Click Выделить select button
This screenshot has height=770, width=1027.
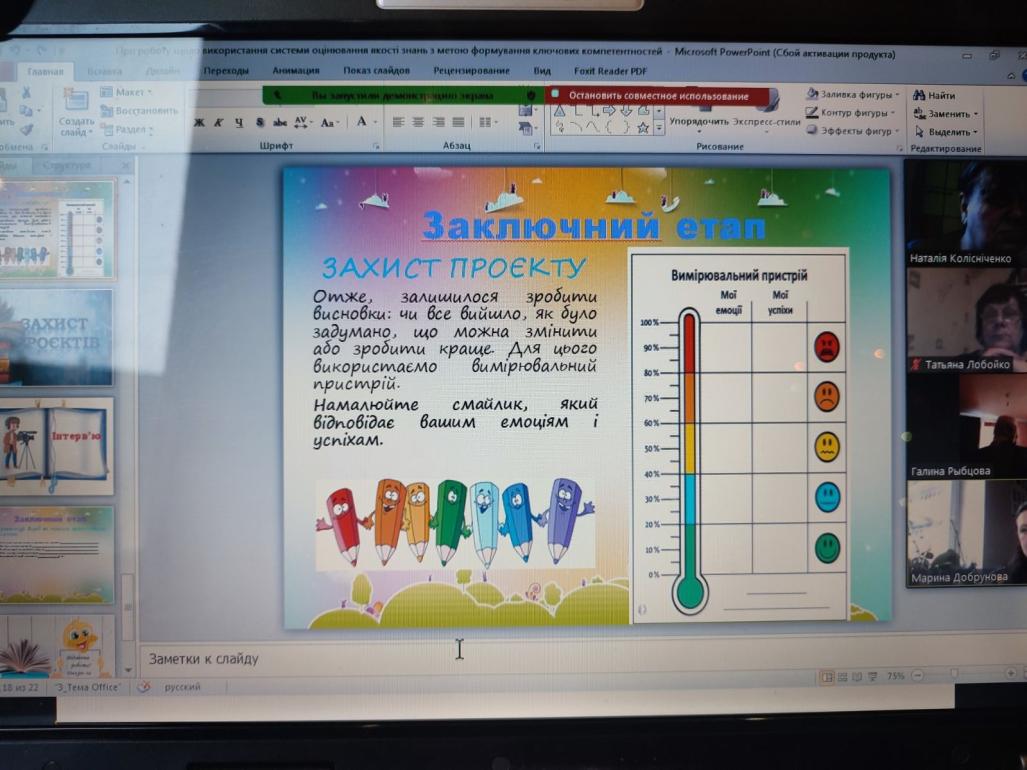(x=945, y=132)
